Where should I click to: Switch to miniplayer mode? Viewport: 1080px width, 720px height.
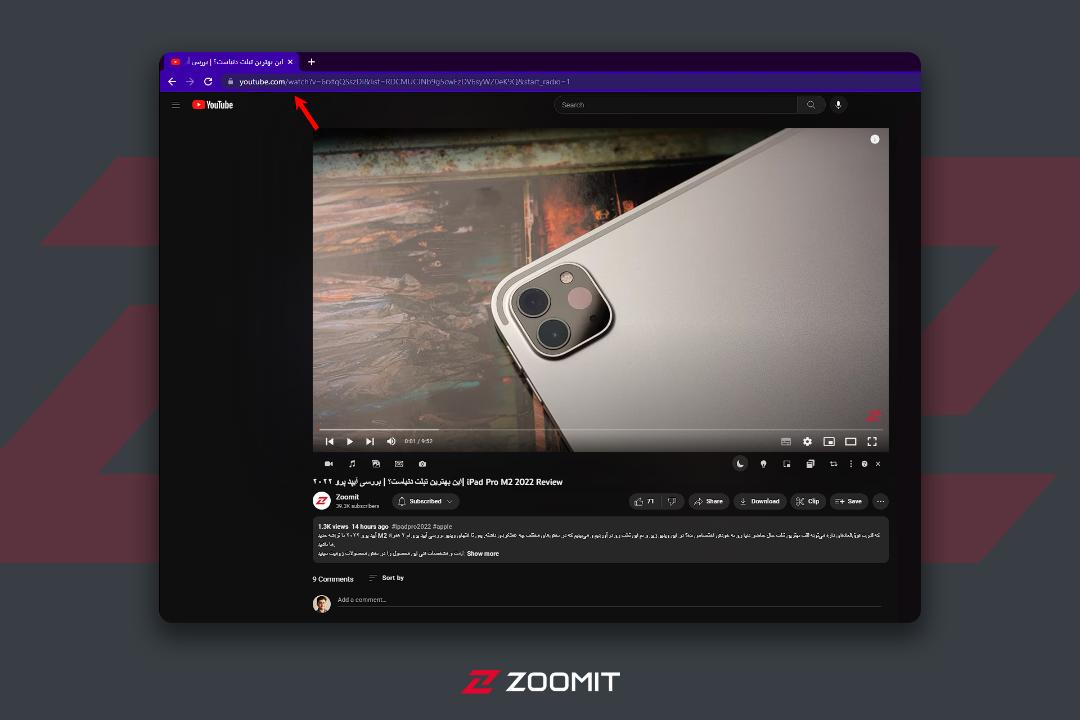[x=829, y=442]
